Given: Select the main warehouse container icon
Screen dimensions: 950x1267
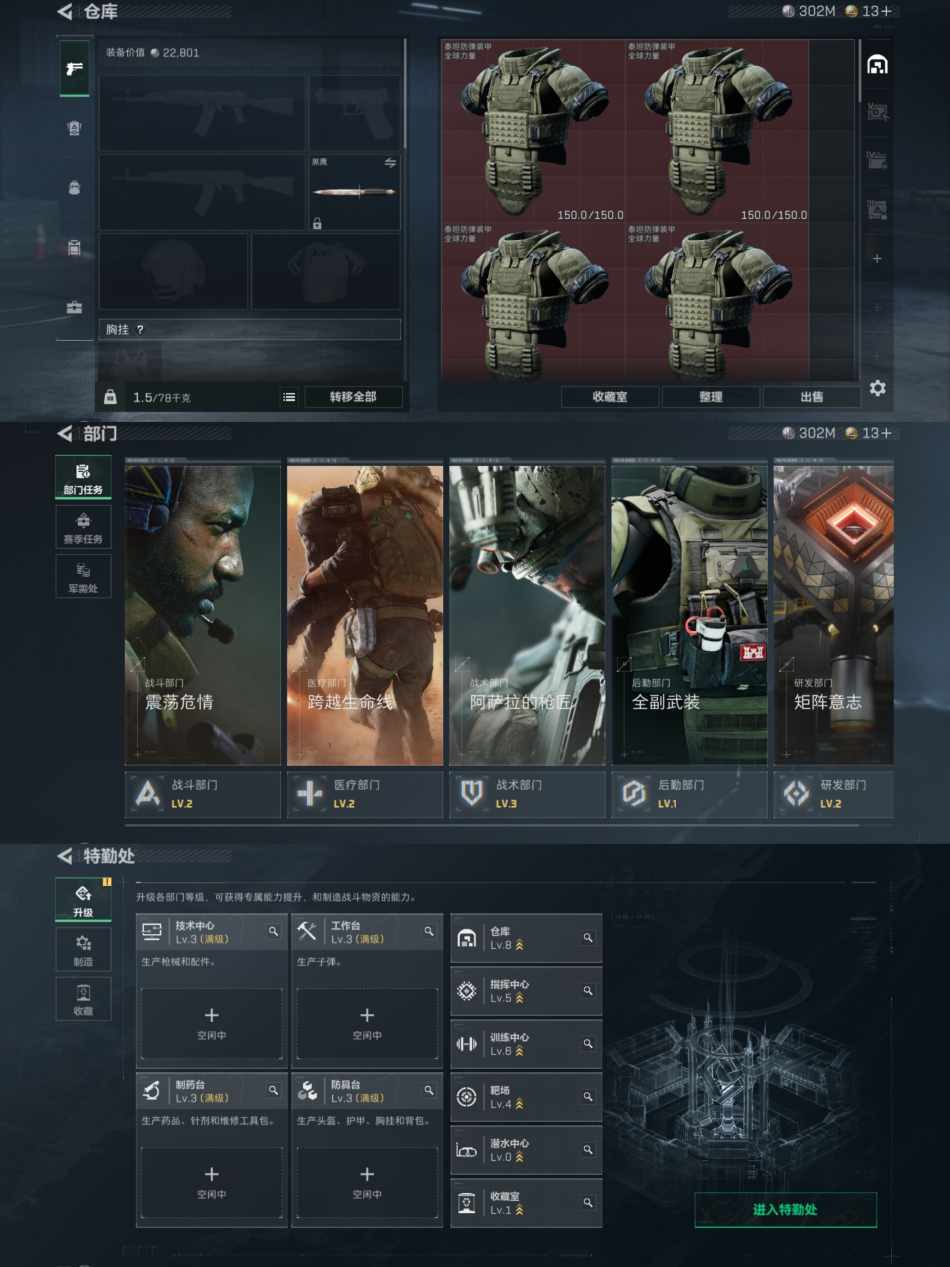Looking at the screenshot, I should [x=877, y=65].
